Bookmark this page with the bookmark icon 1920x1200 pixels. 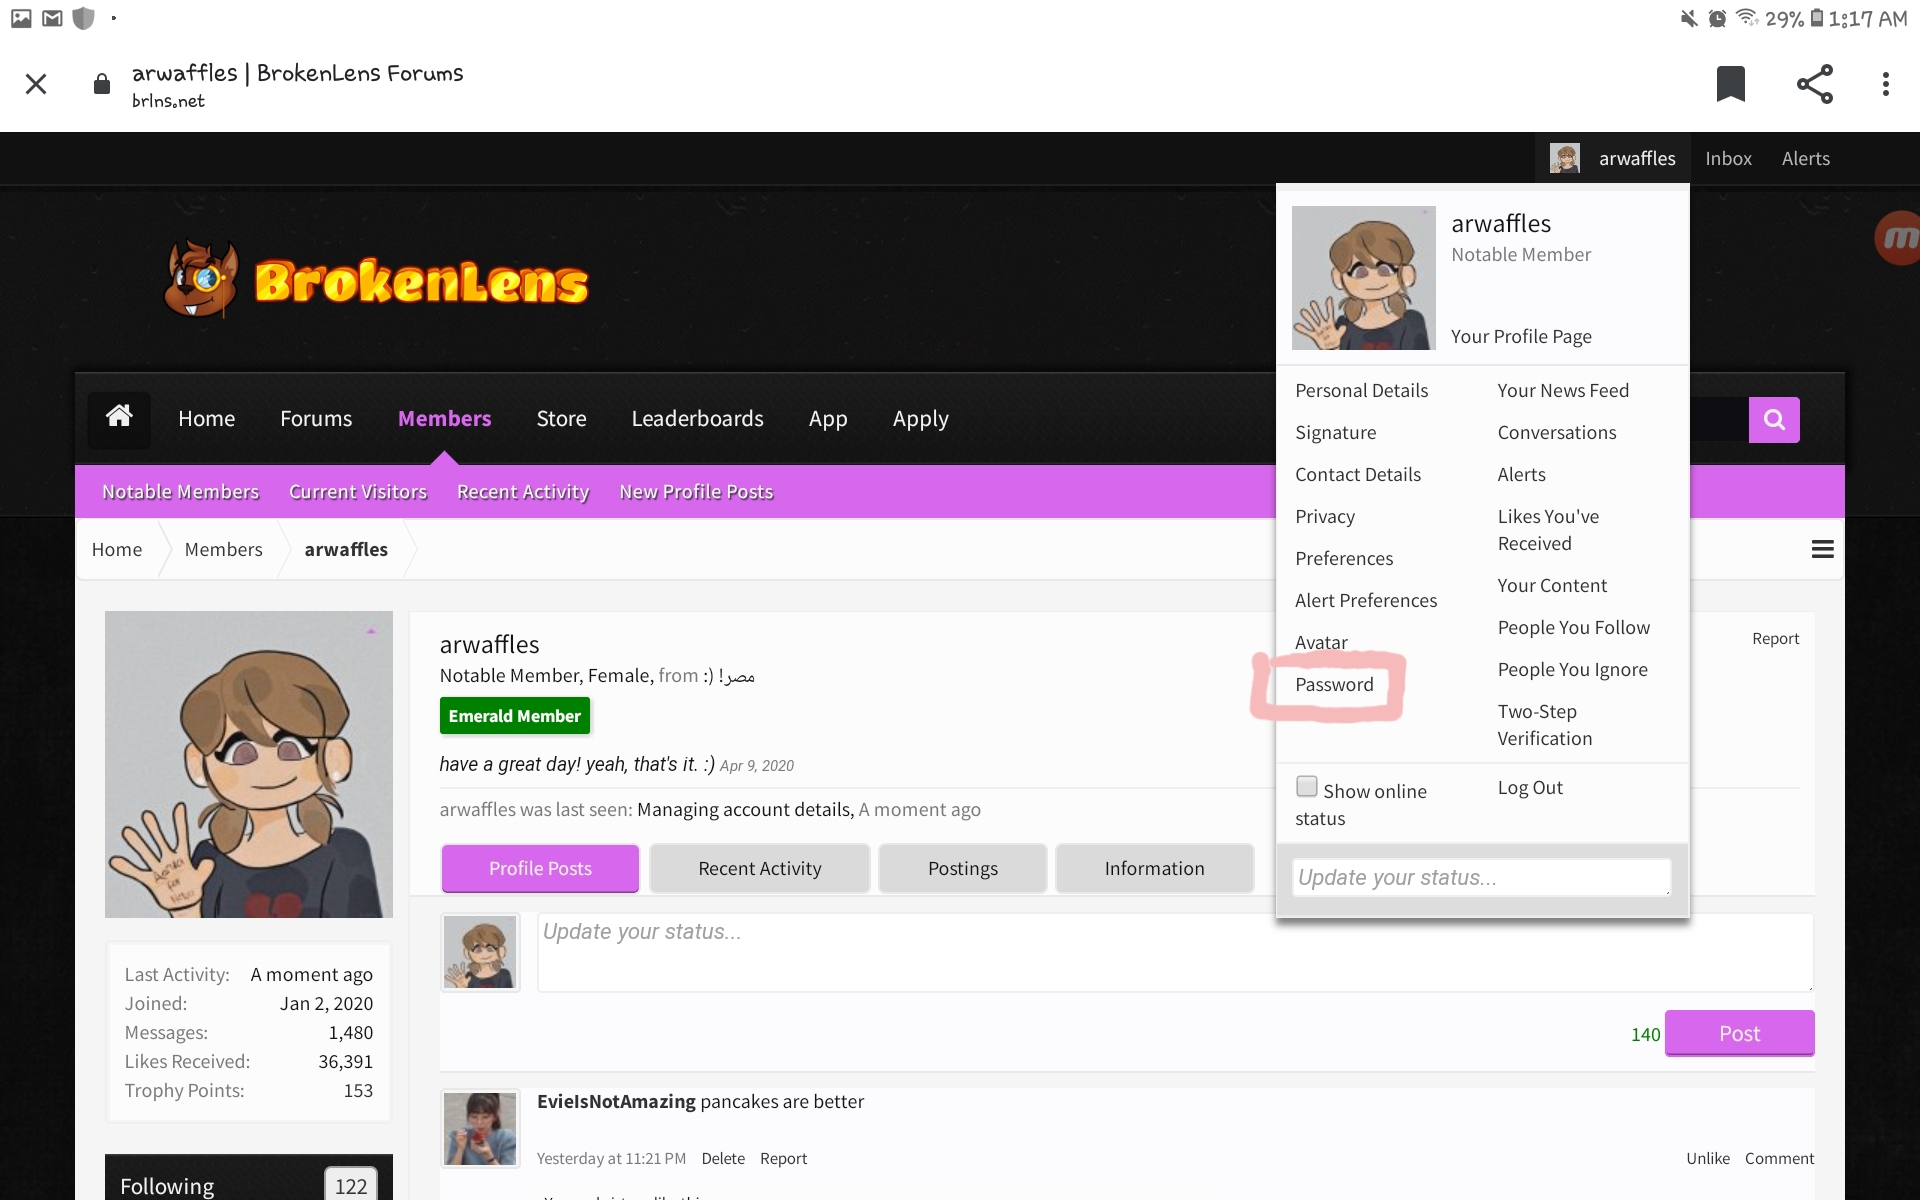pos(1730,84)
